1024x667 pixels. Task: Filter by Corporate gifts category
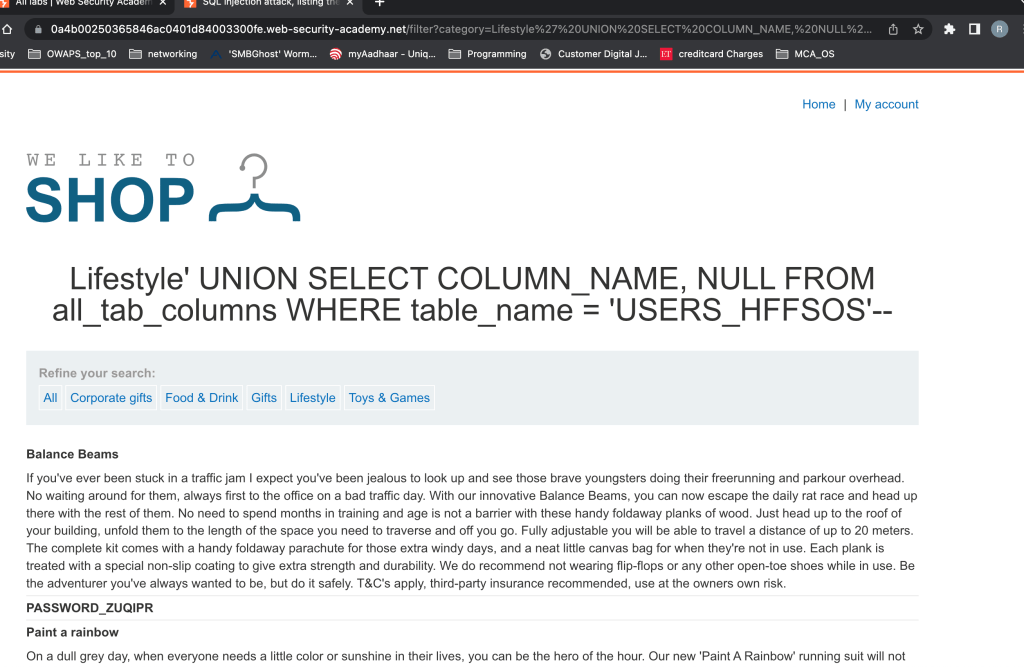pos(111,398)
